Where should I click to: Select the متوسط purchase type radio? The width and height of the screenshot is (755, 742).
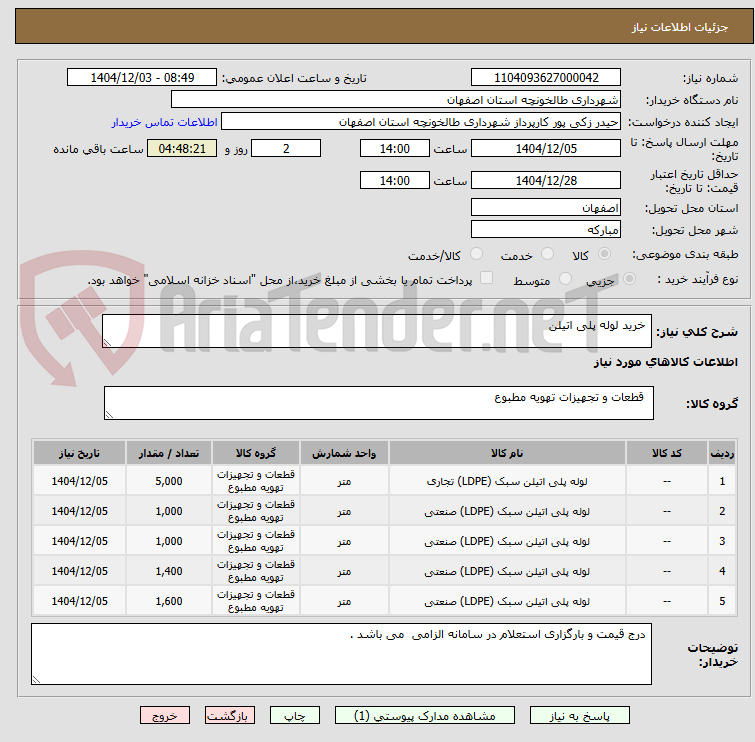(x=565, y=279)
